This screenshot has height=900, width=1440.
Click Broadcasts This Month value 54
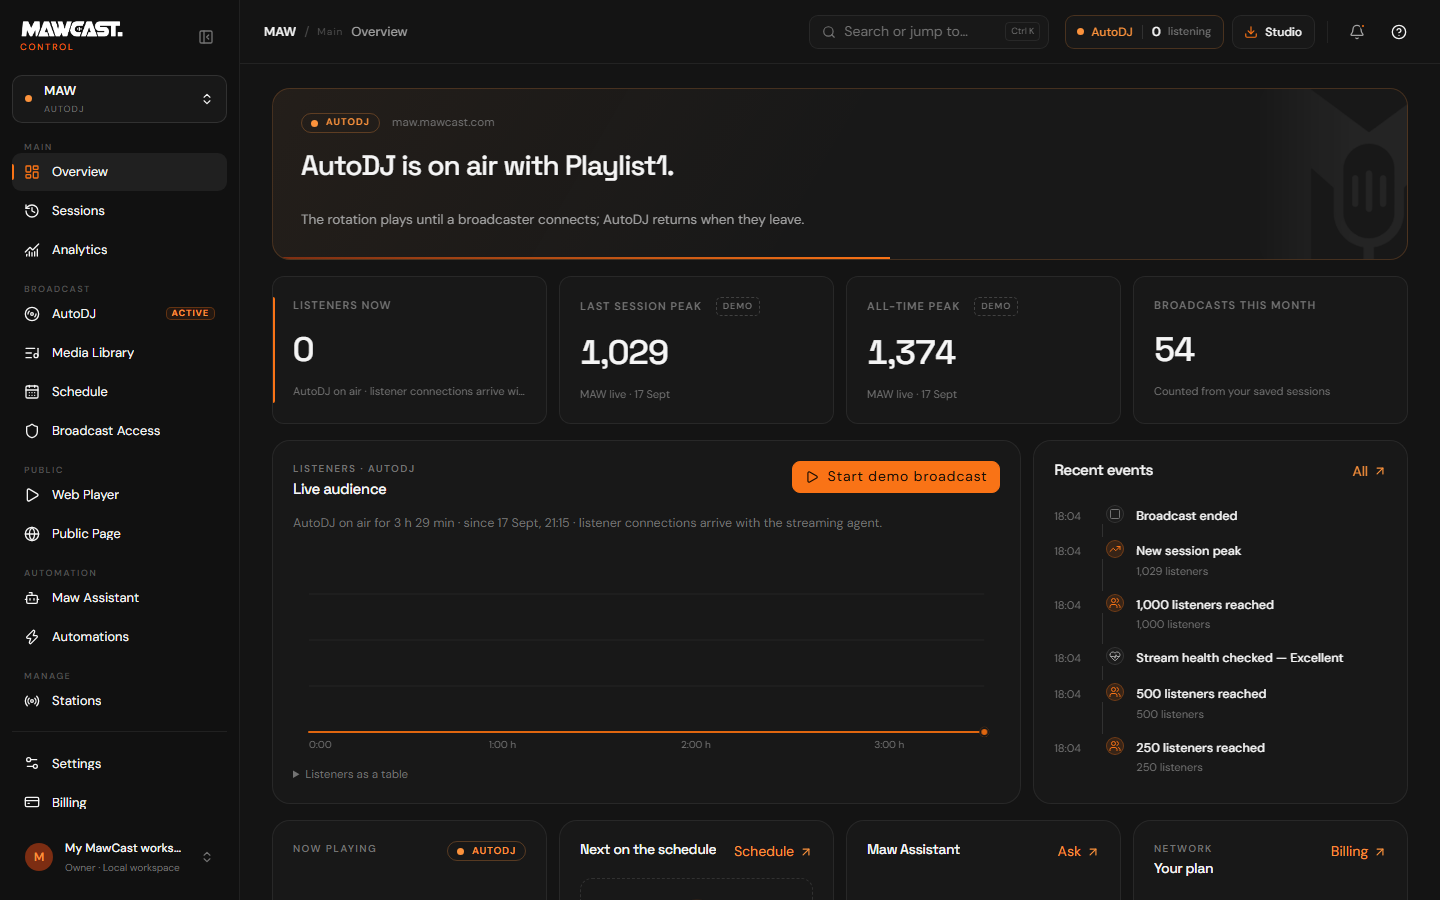[1174, 350]
